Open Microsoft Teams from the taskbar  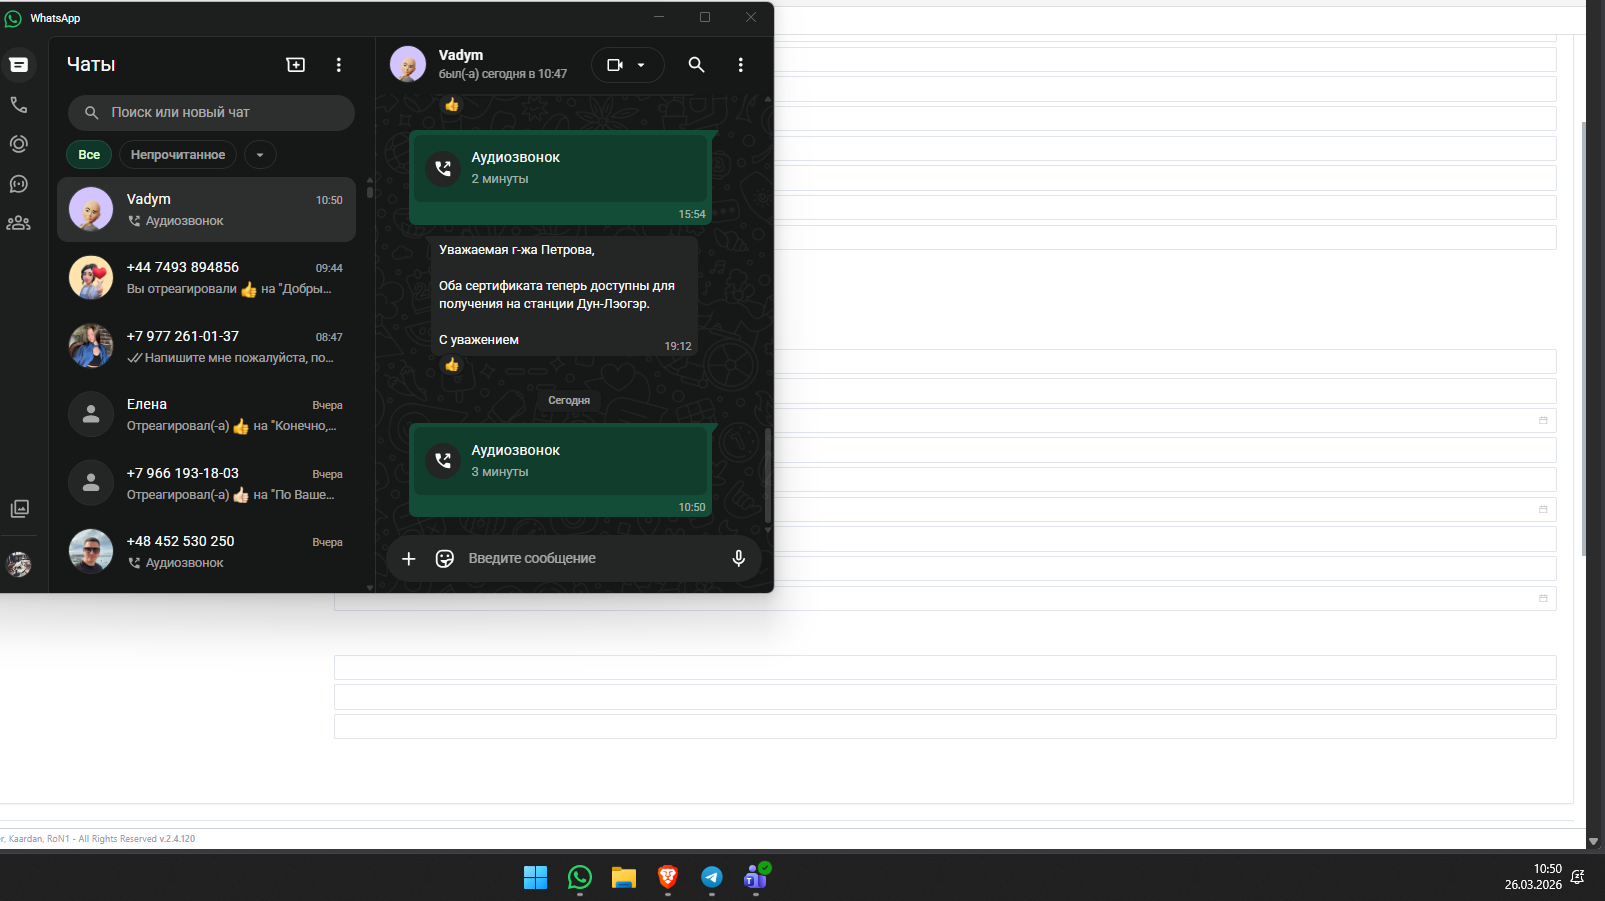coord(756,878)
